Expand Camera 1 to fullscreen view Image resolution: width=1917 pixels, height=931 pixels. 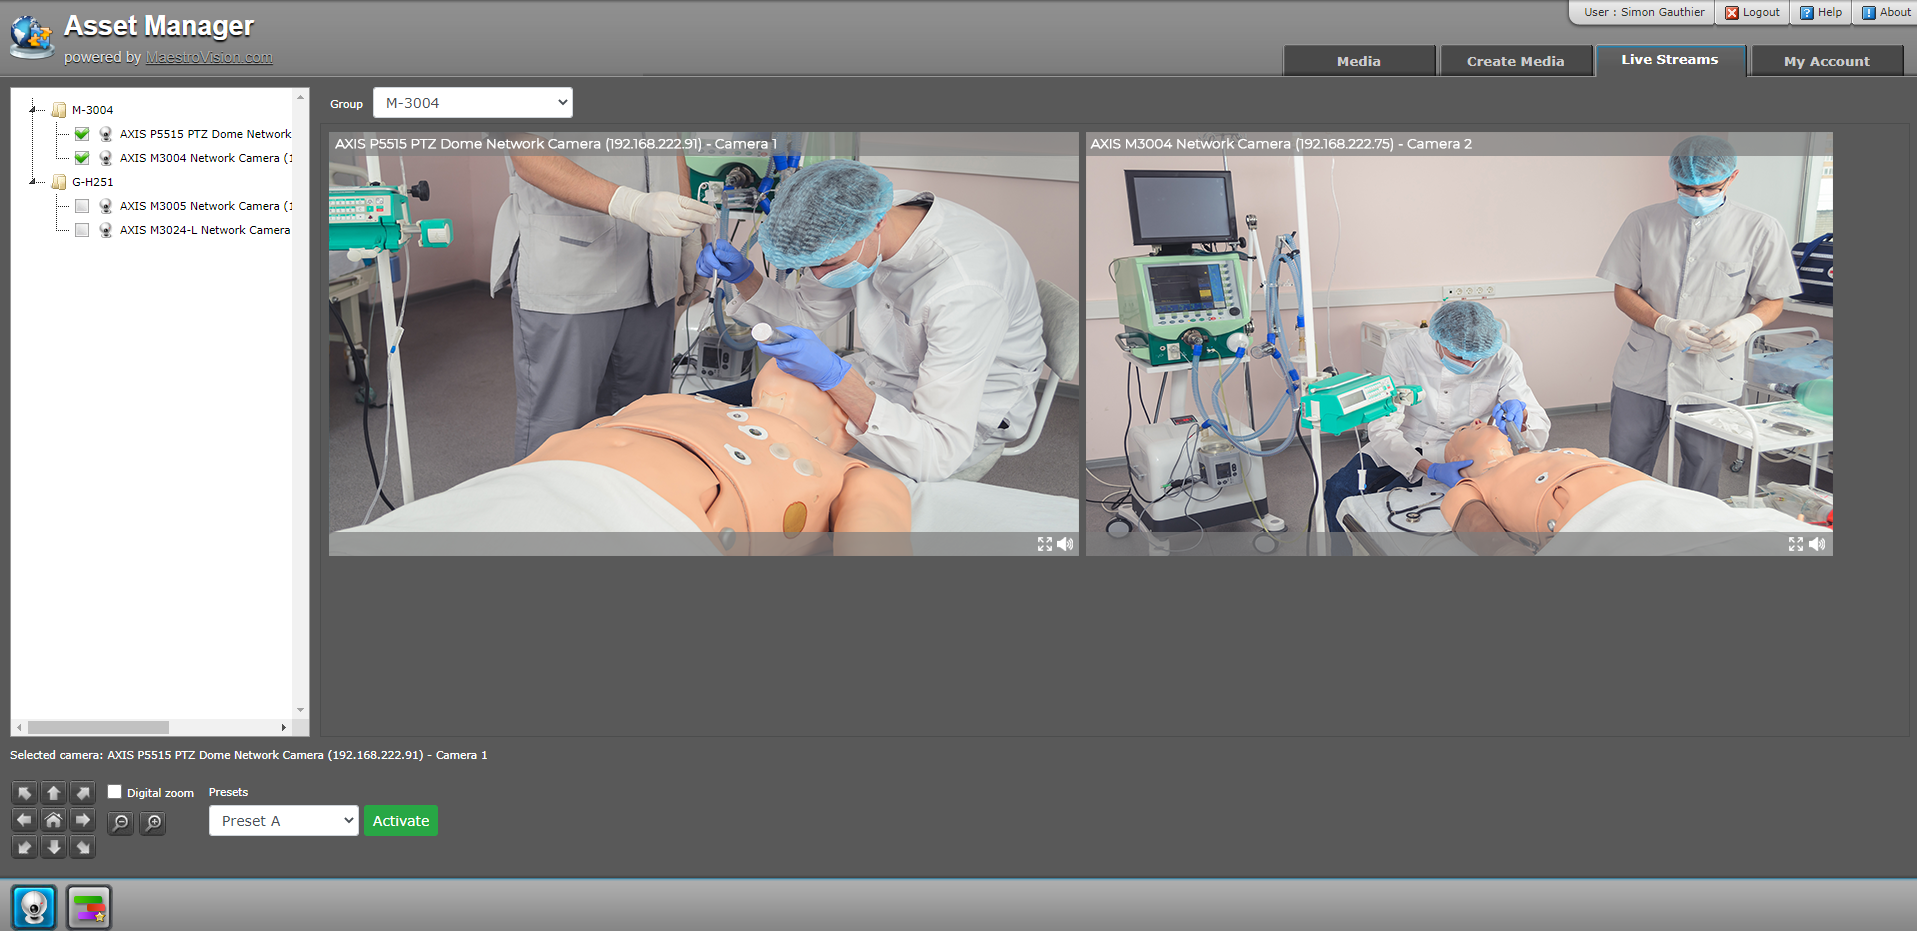1043,544
